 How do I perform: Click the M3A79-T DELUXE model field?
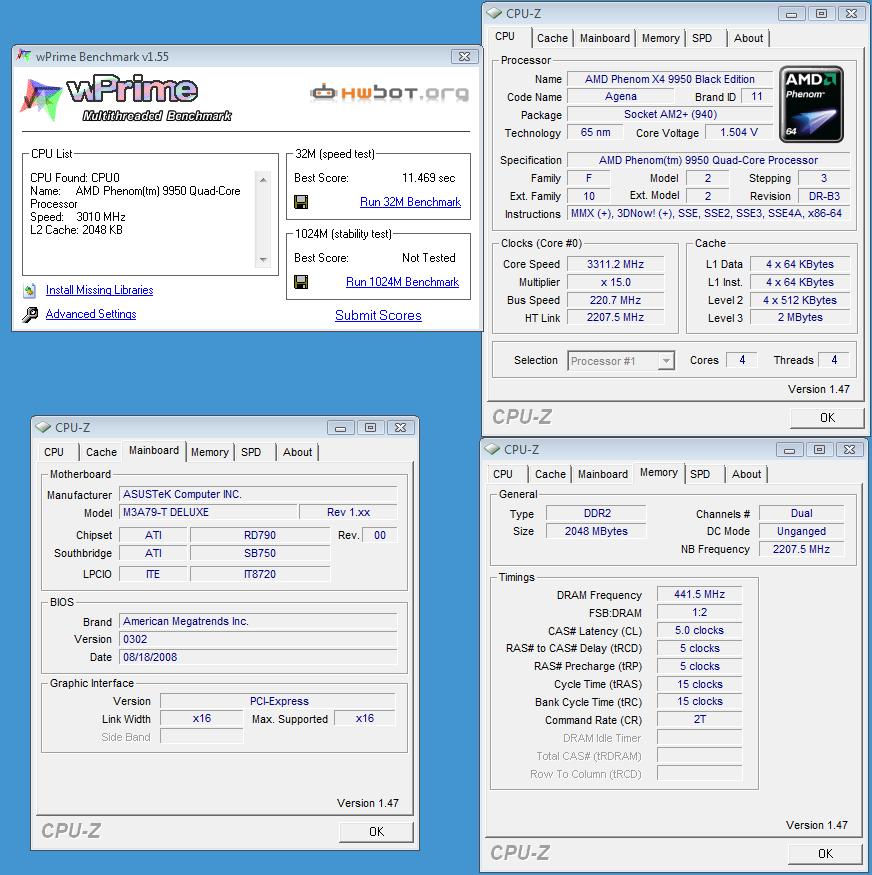[x=208, y=512]
